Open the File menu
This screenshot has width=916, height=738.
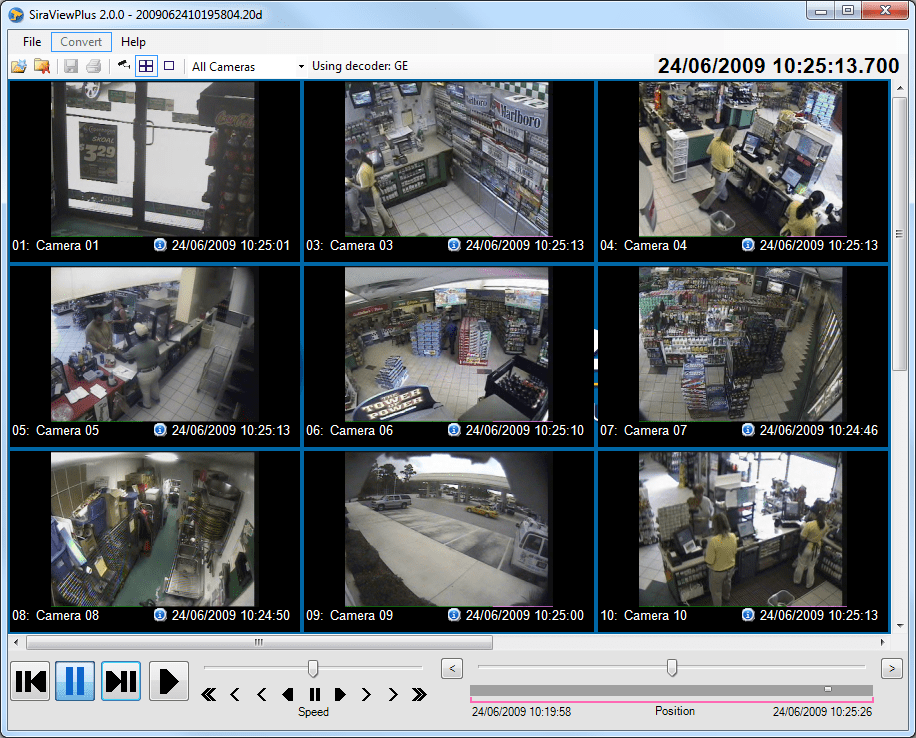[x=32, y=41]
